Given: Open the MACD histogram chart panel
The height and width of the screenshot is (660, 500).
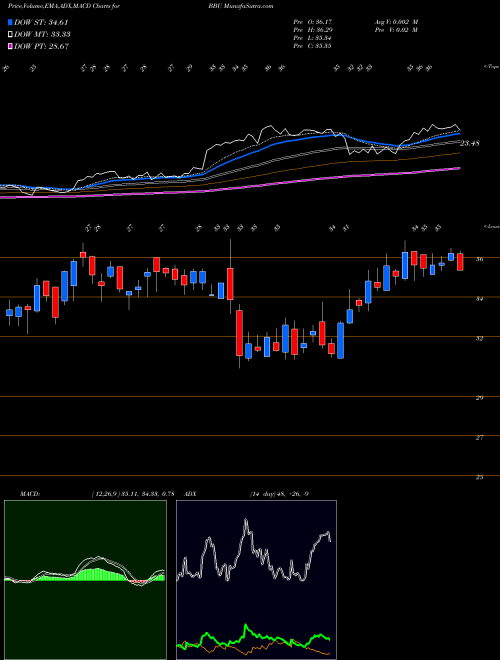Looking at the screenshot, I should 85,580.
